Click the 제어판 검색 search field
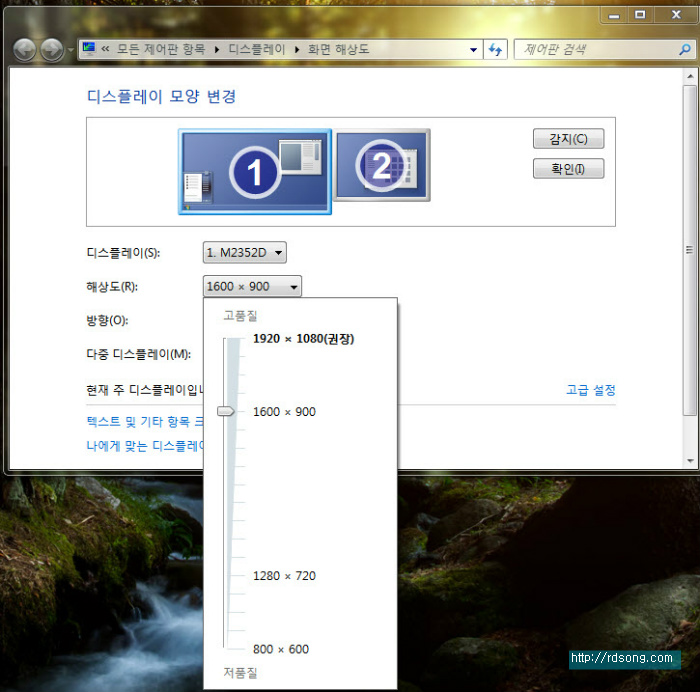Screen dimensions: 700x692 click(x=590, y=49)
